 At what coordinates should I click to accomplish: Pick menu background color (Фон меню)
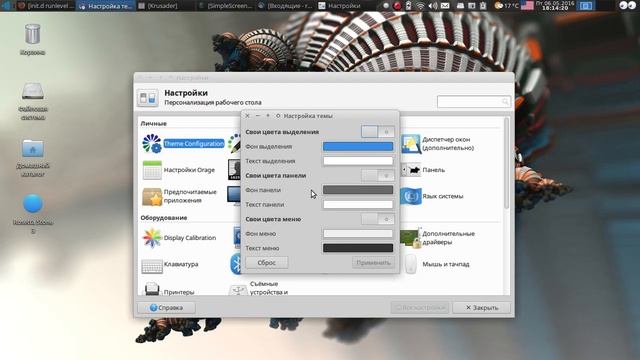358,233
